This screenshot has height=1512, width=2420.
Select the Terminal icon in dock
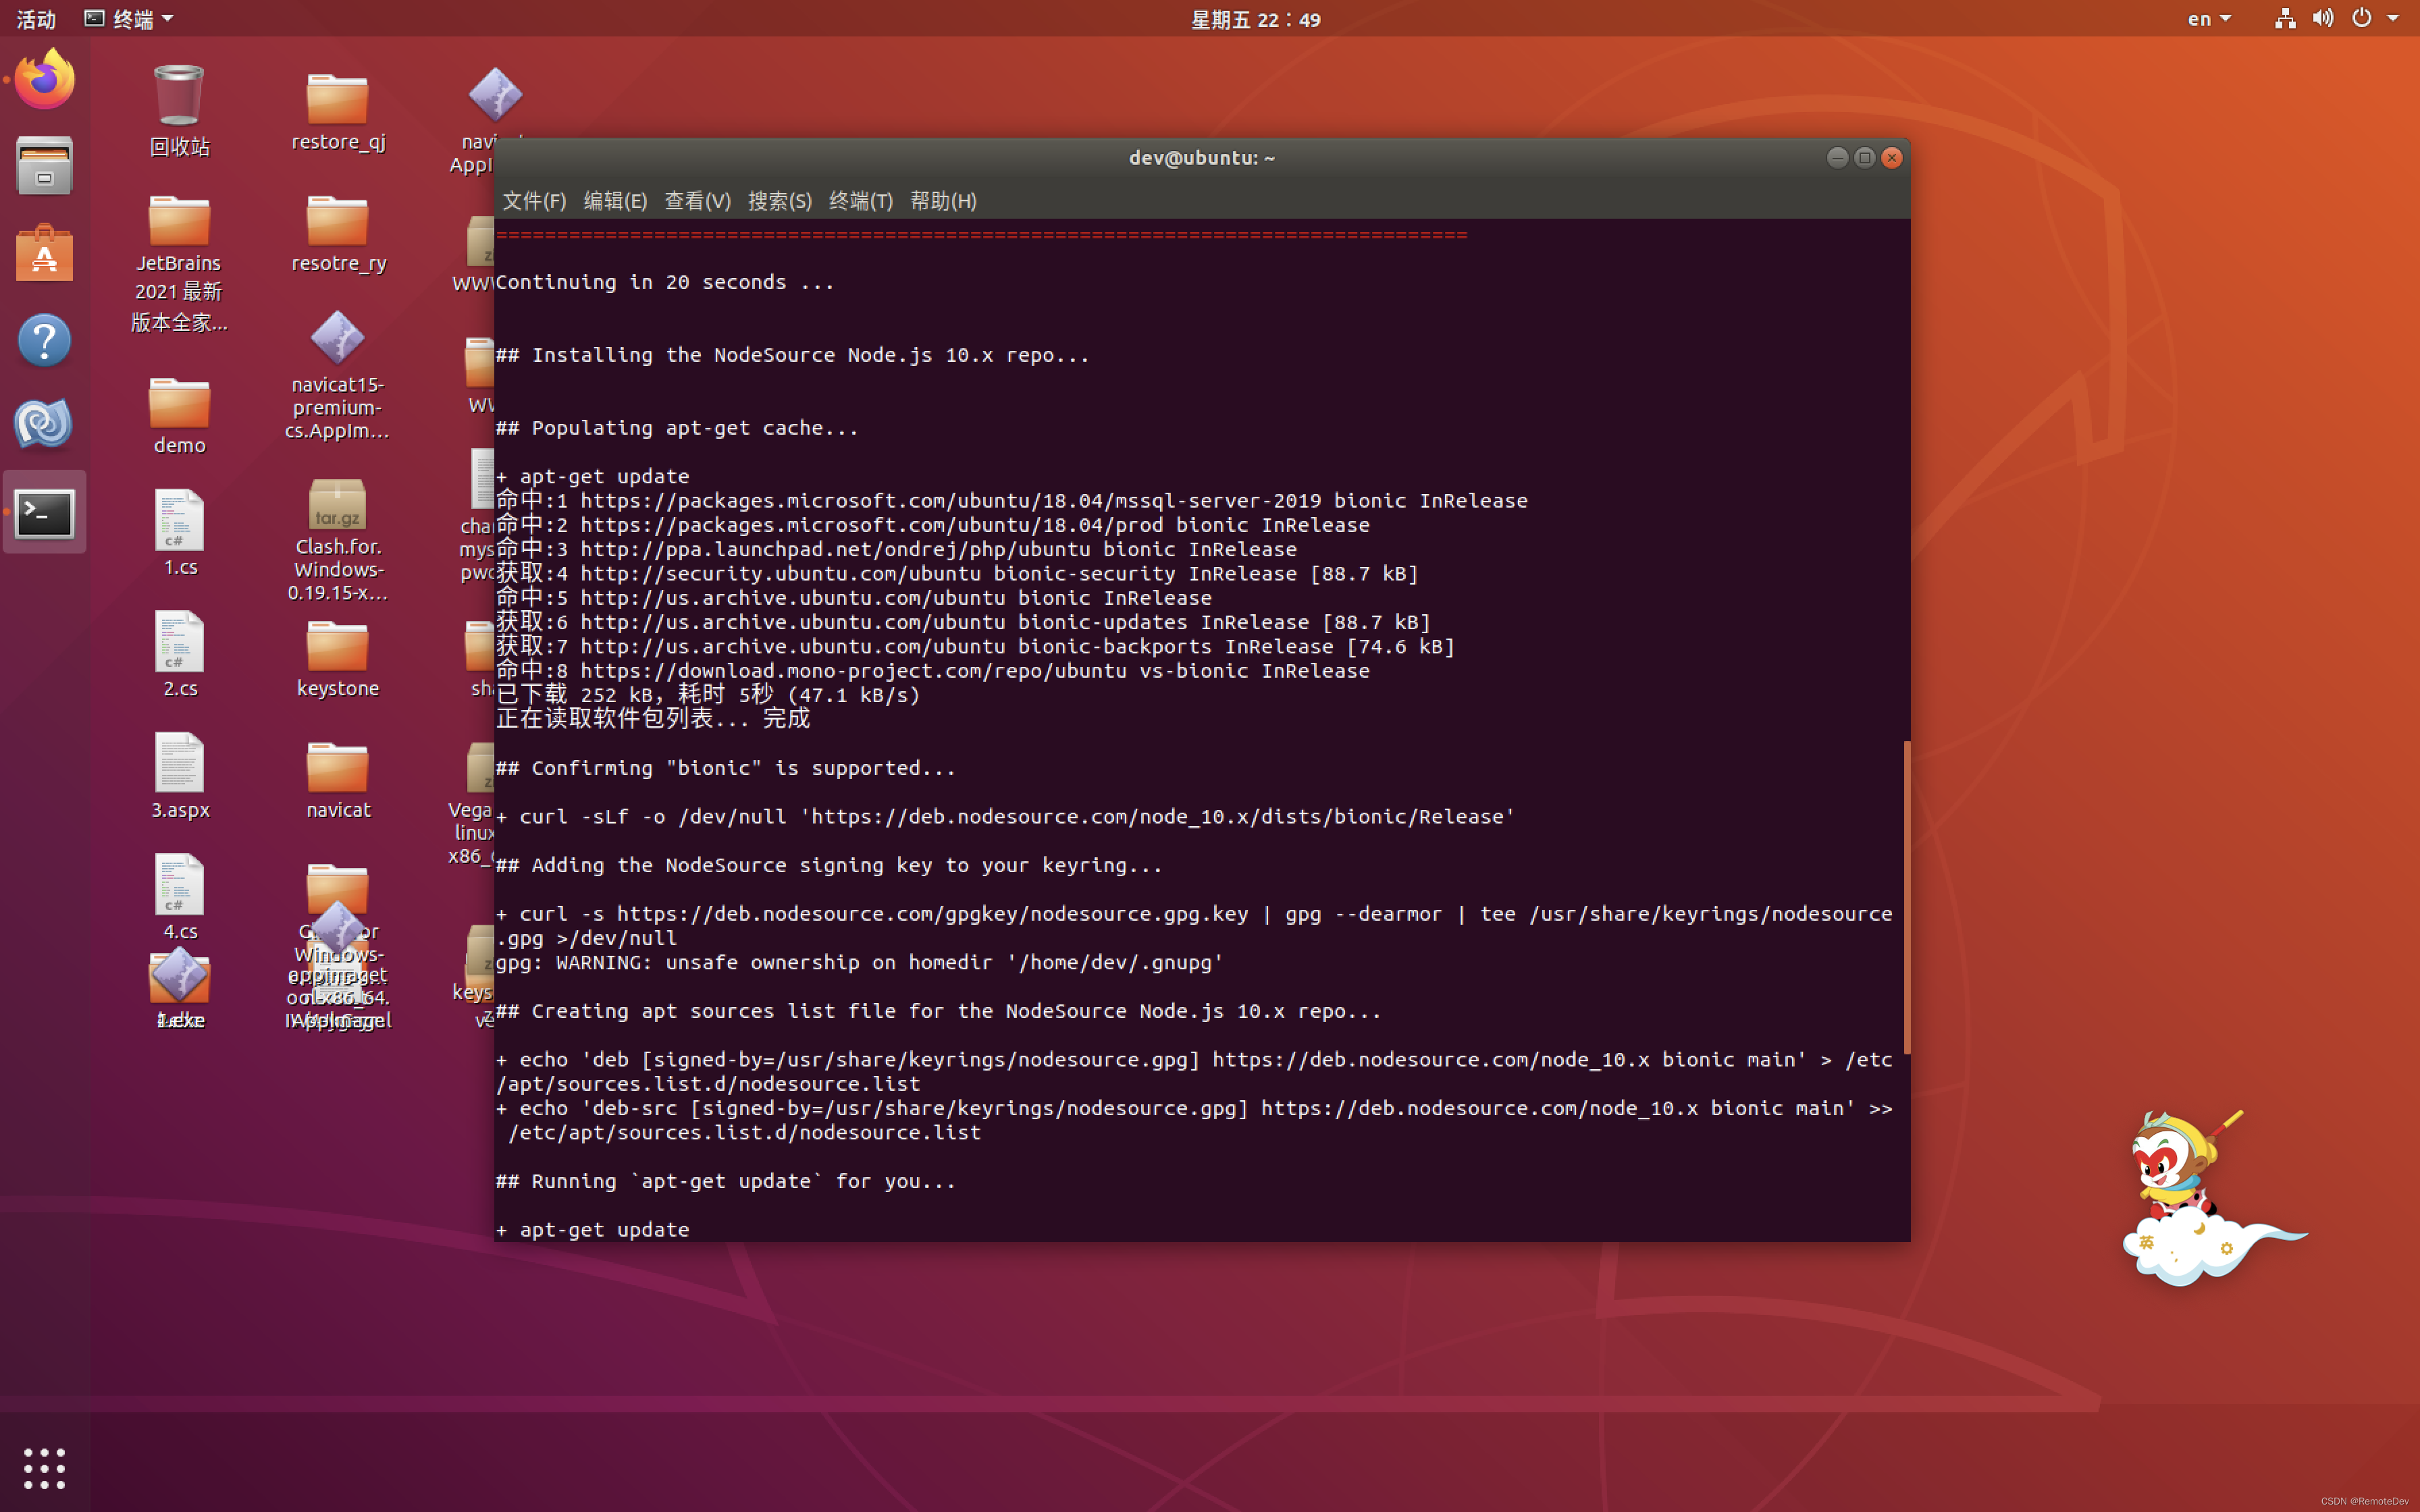pyautogui.click(x=44, y=513)
